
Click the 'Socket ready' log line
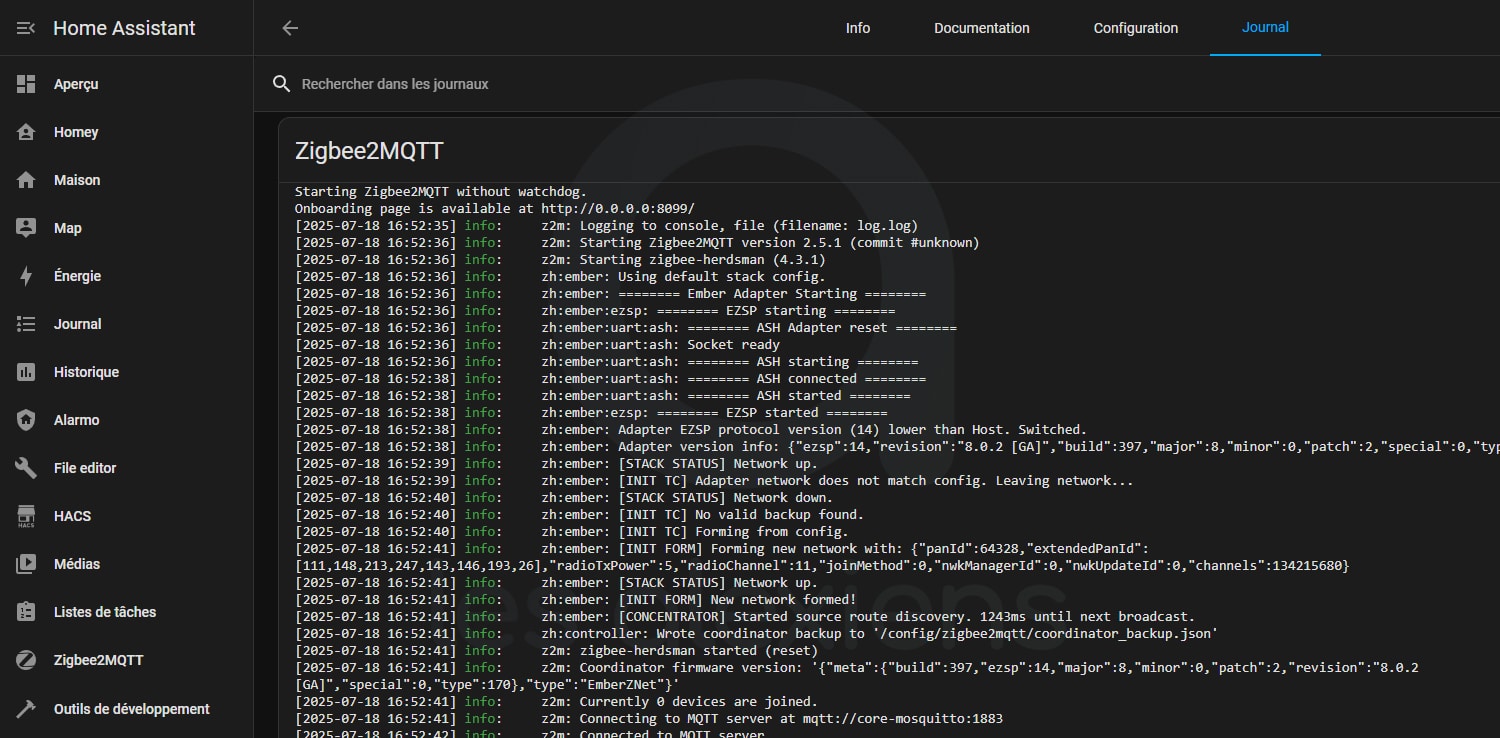tap(537, 344)
